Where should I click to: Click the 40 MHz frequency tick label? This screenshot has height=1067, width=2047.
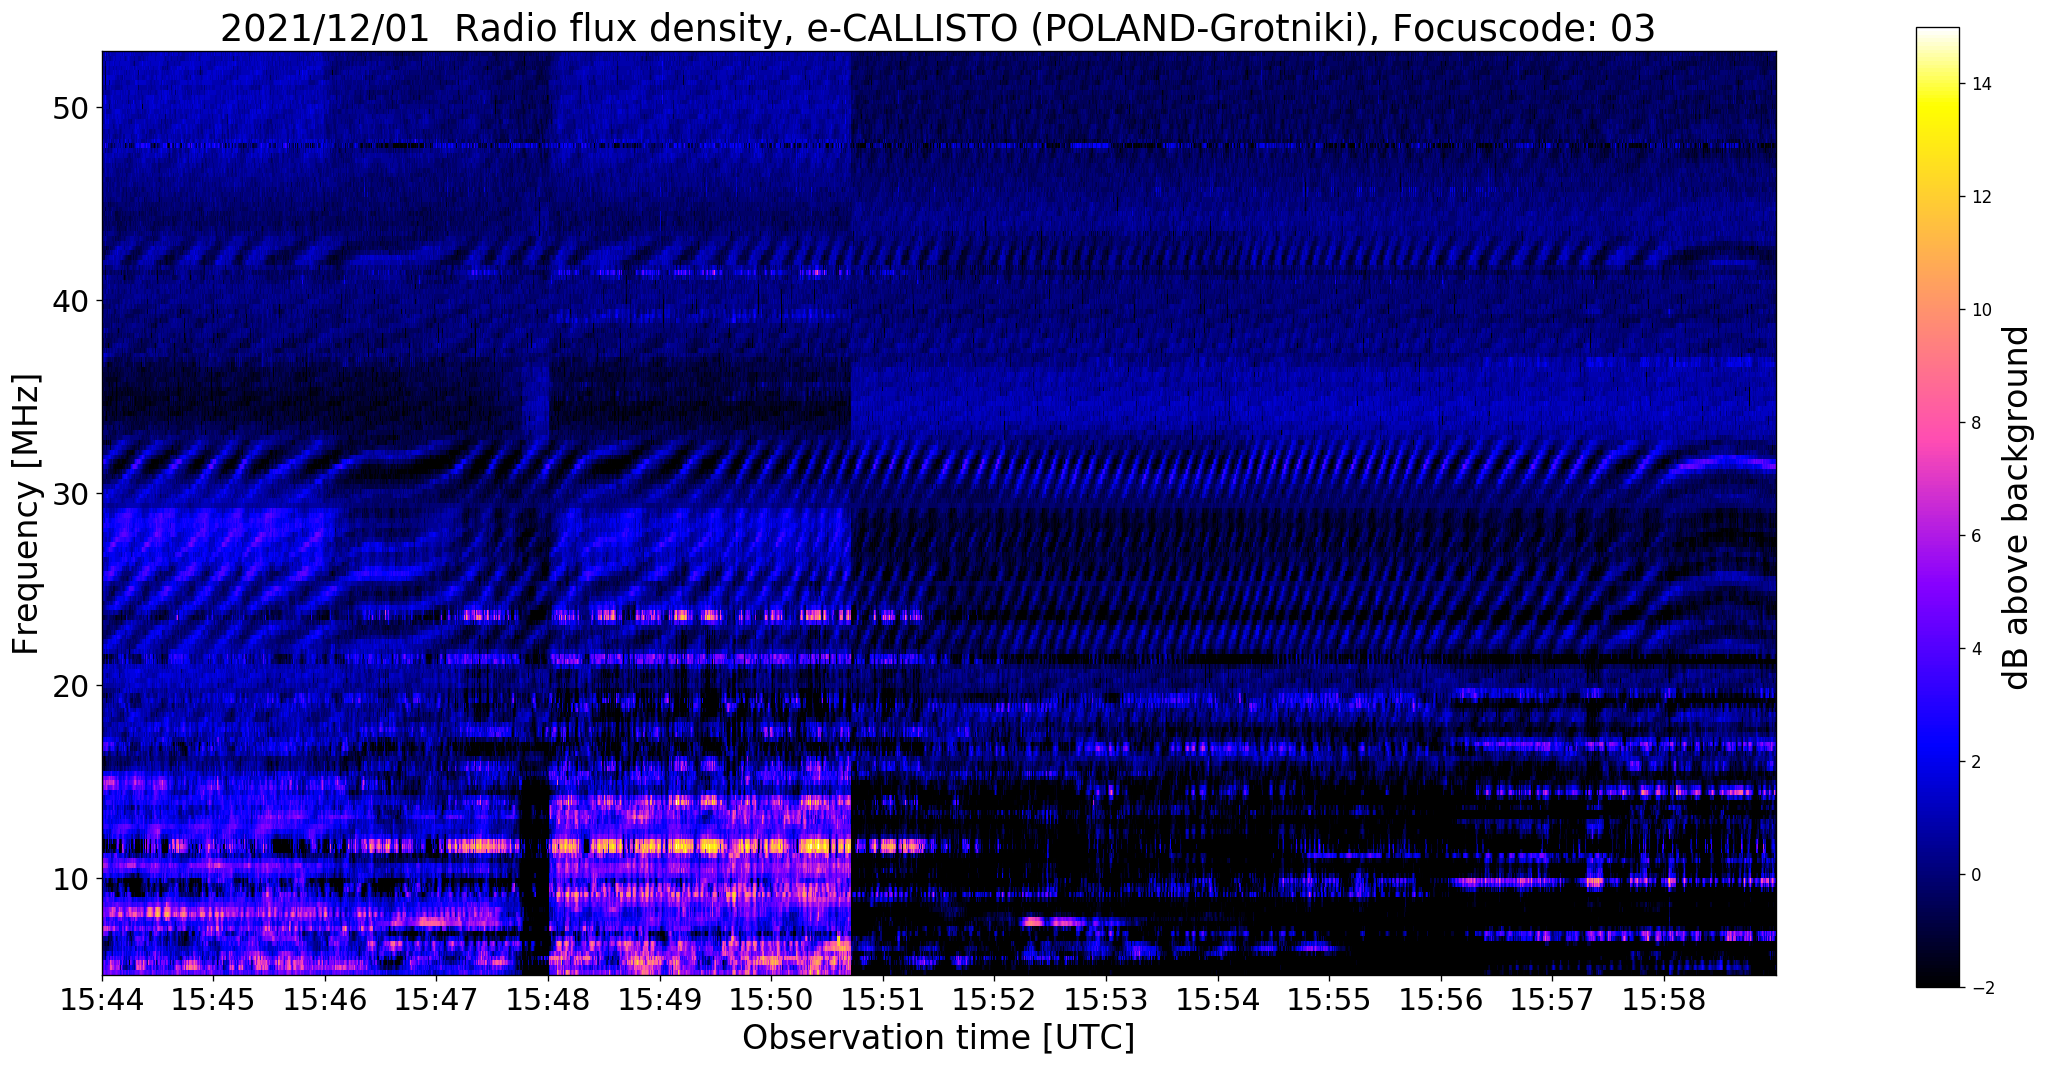tap(69, 301)
